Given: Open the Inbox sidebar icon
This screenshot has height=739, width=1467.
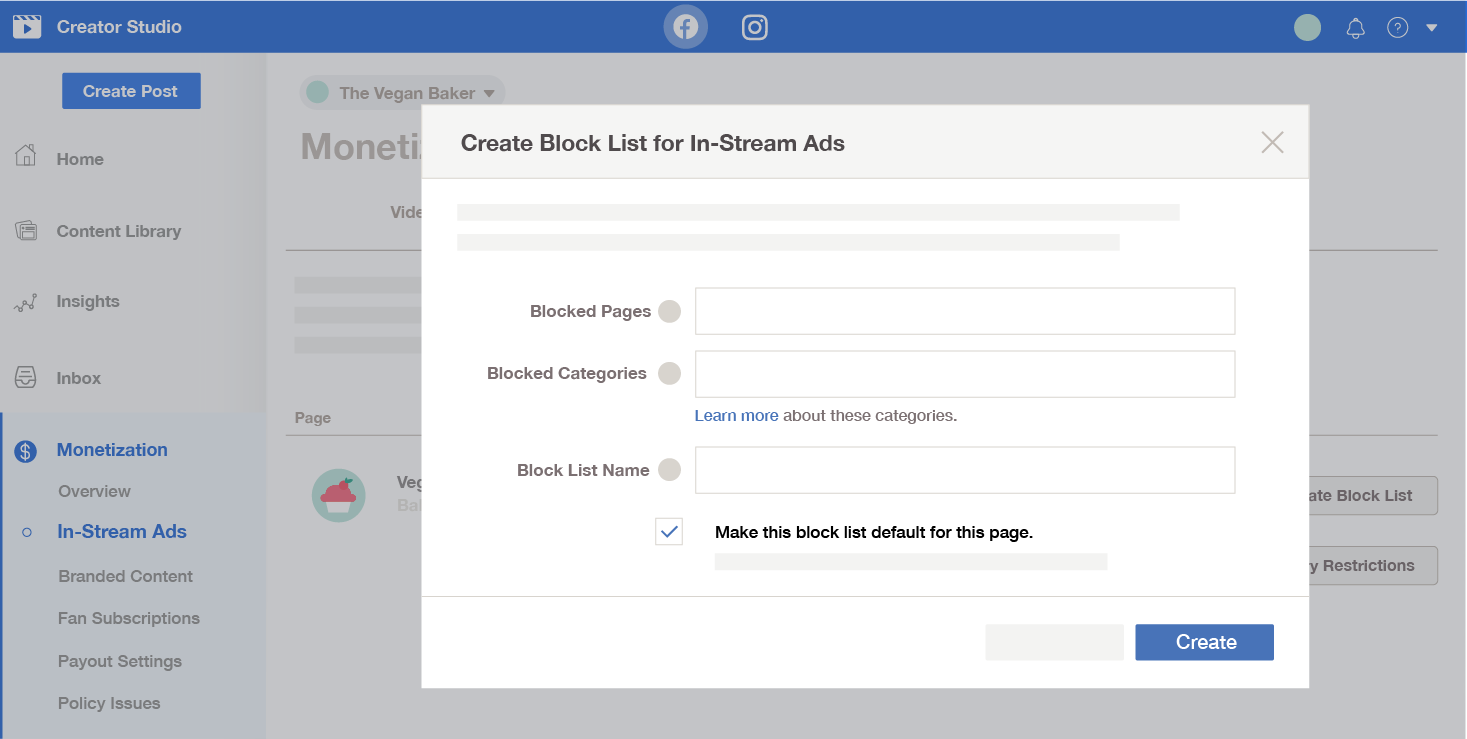Looking at the screenshot, I should pyautogui.click(x=26, y=377).
